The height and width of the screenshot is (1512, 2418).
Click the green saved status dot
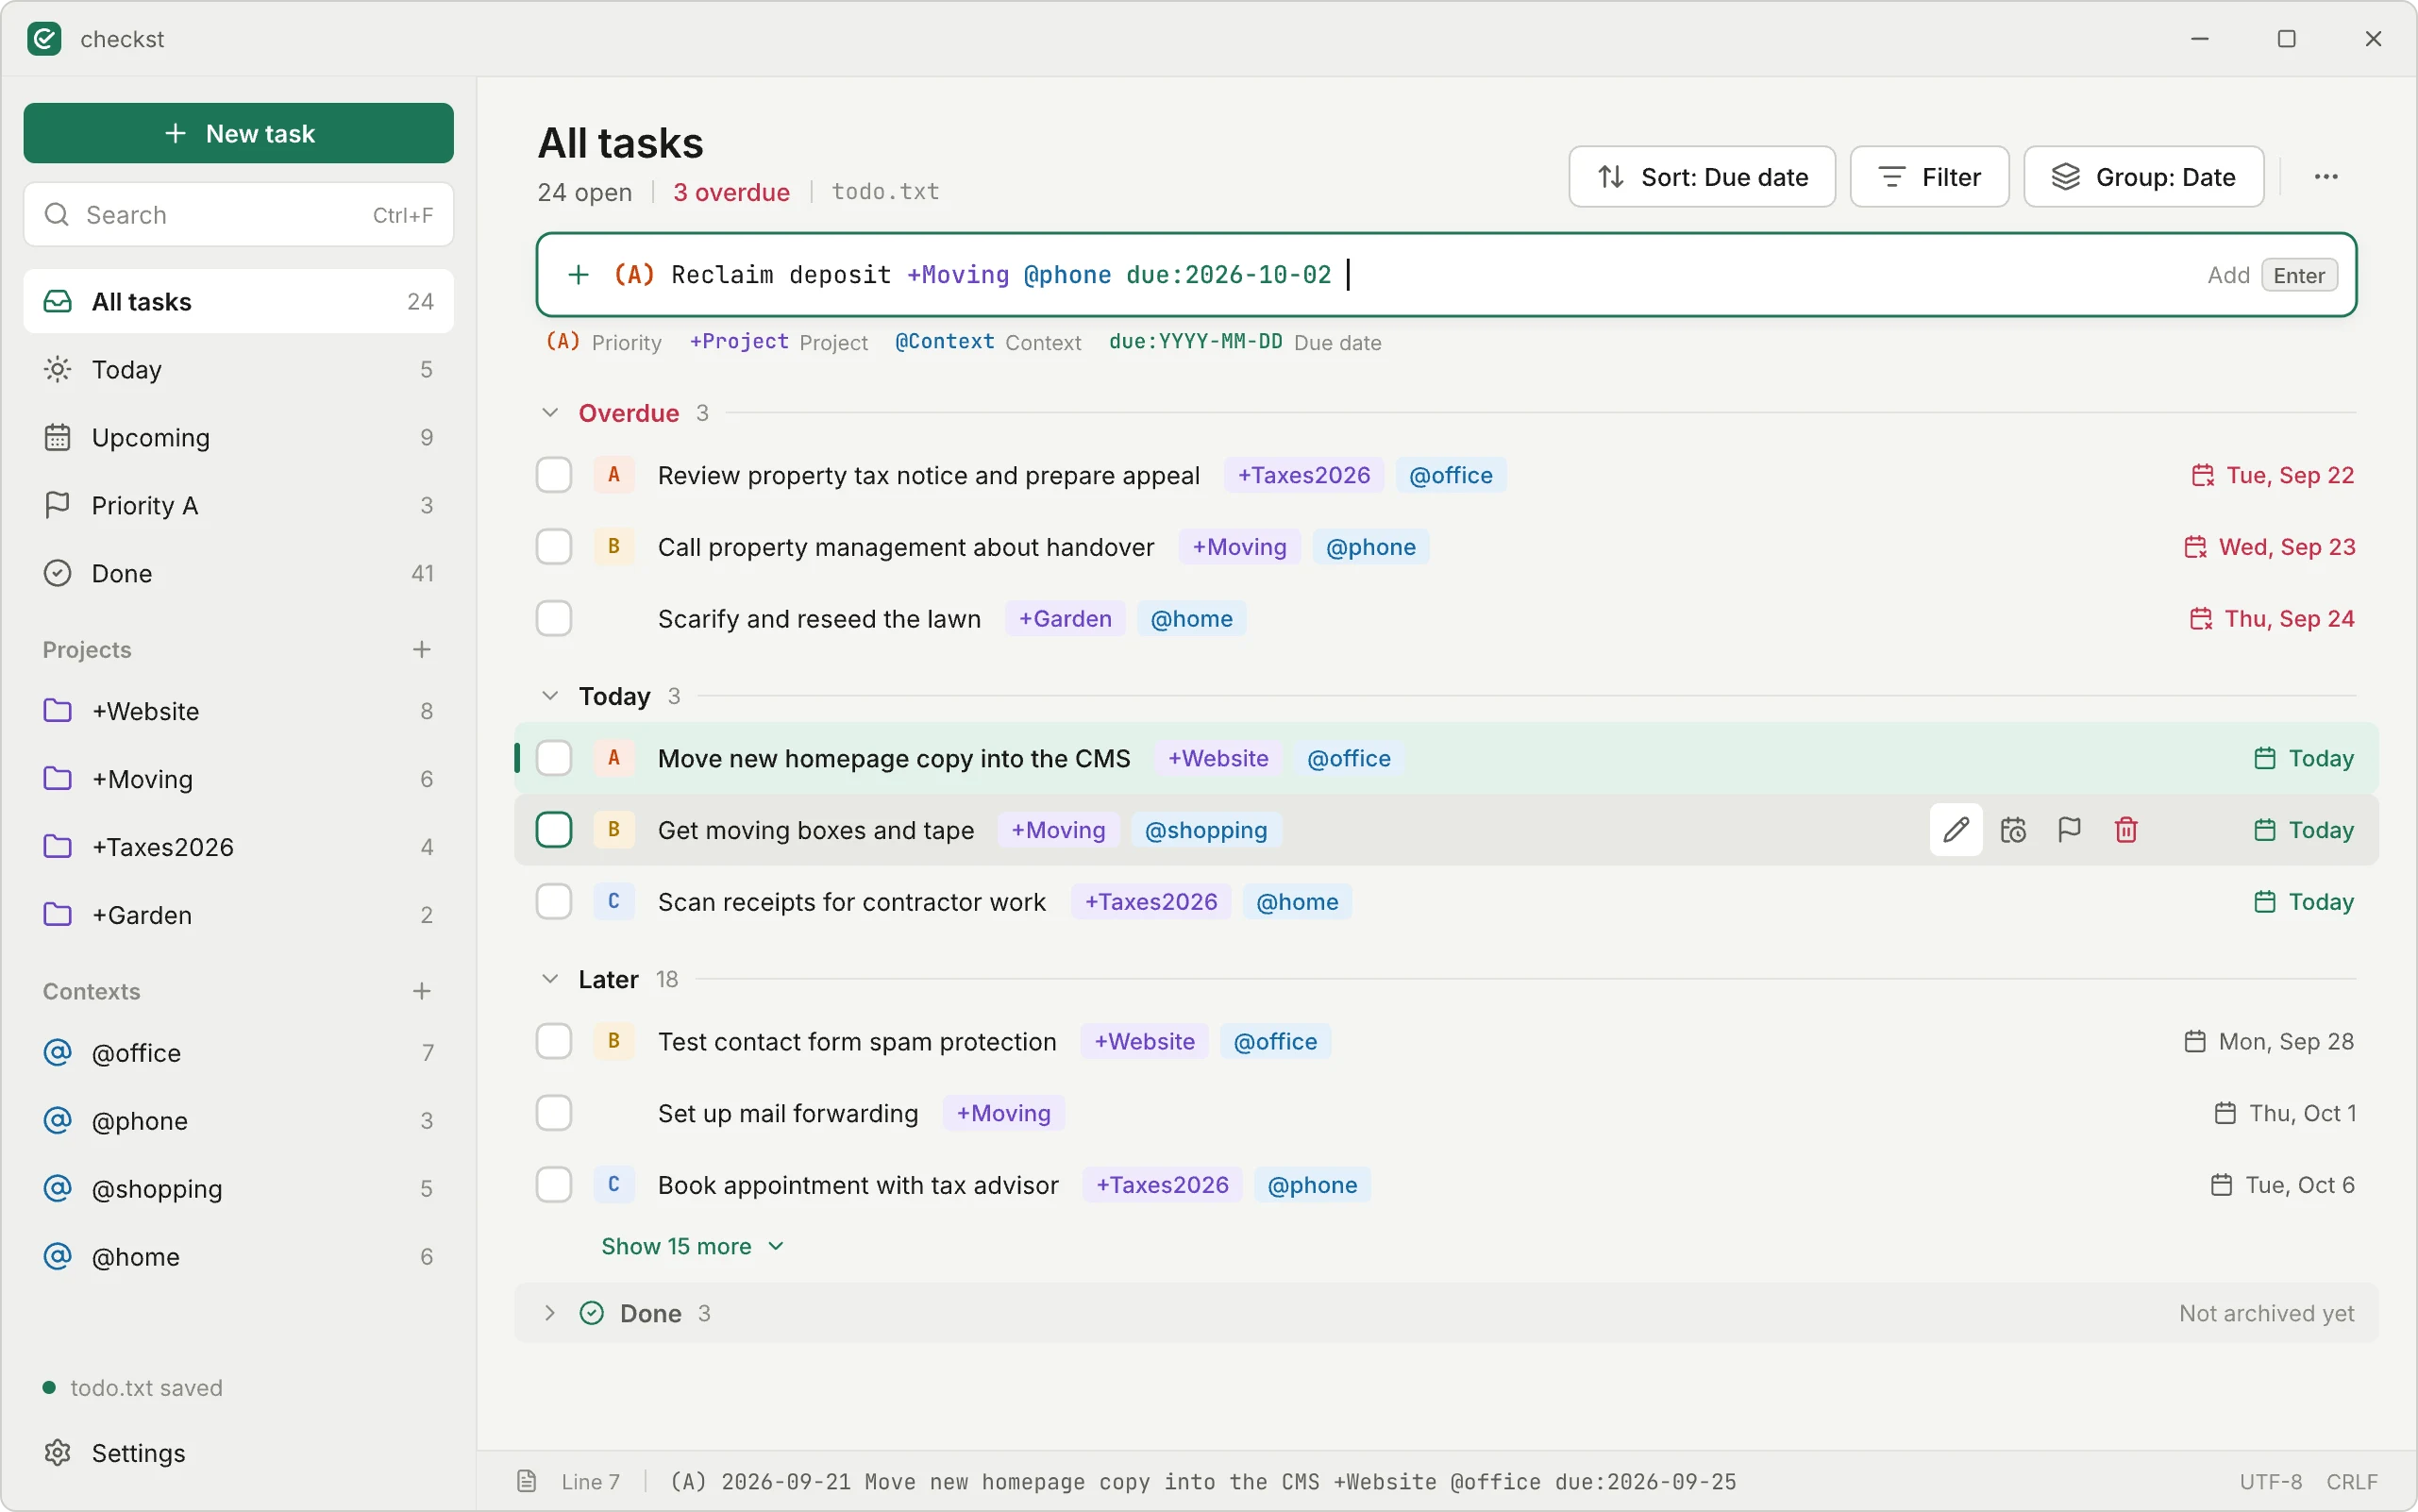point(49,1387)
